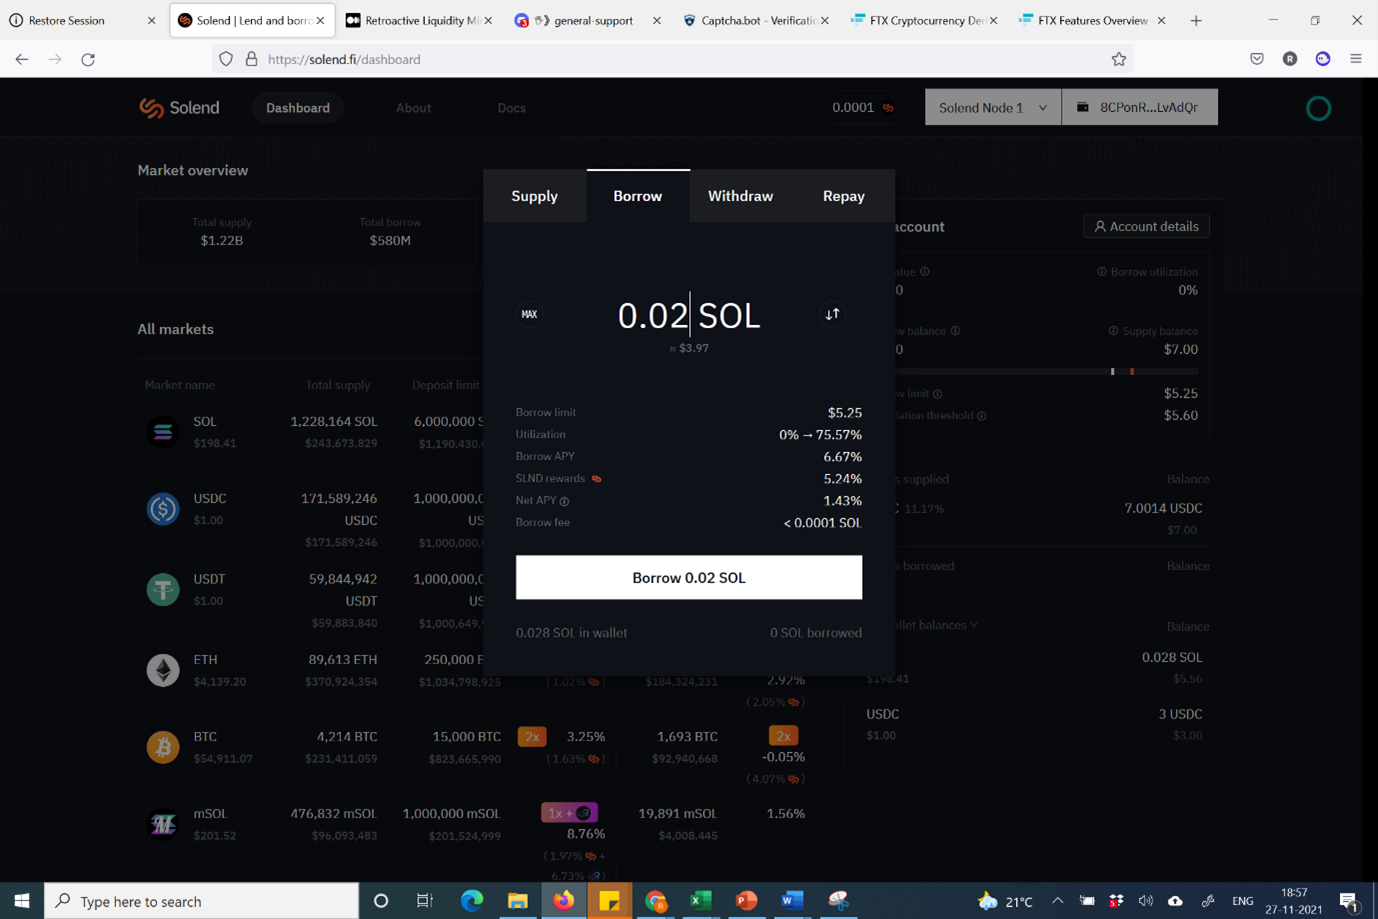This screenshot has height=919, width=1378.
Task: Click the Pocket save icon
Action: pyautogui.click(x=1257, y=59)
